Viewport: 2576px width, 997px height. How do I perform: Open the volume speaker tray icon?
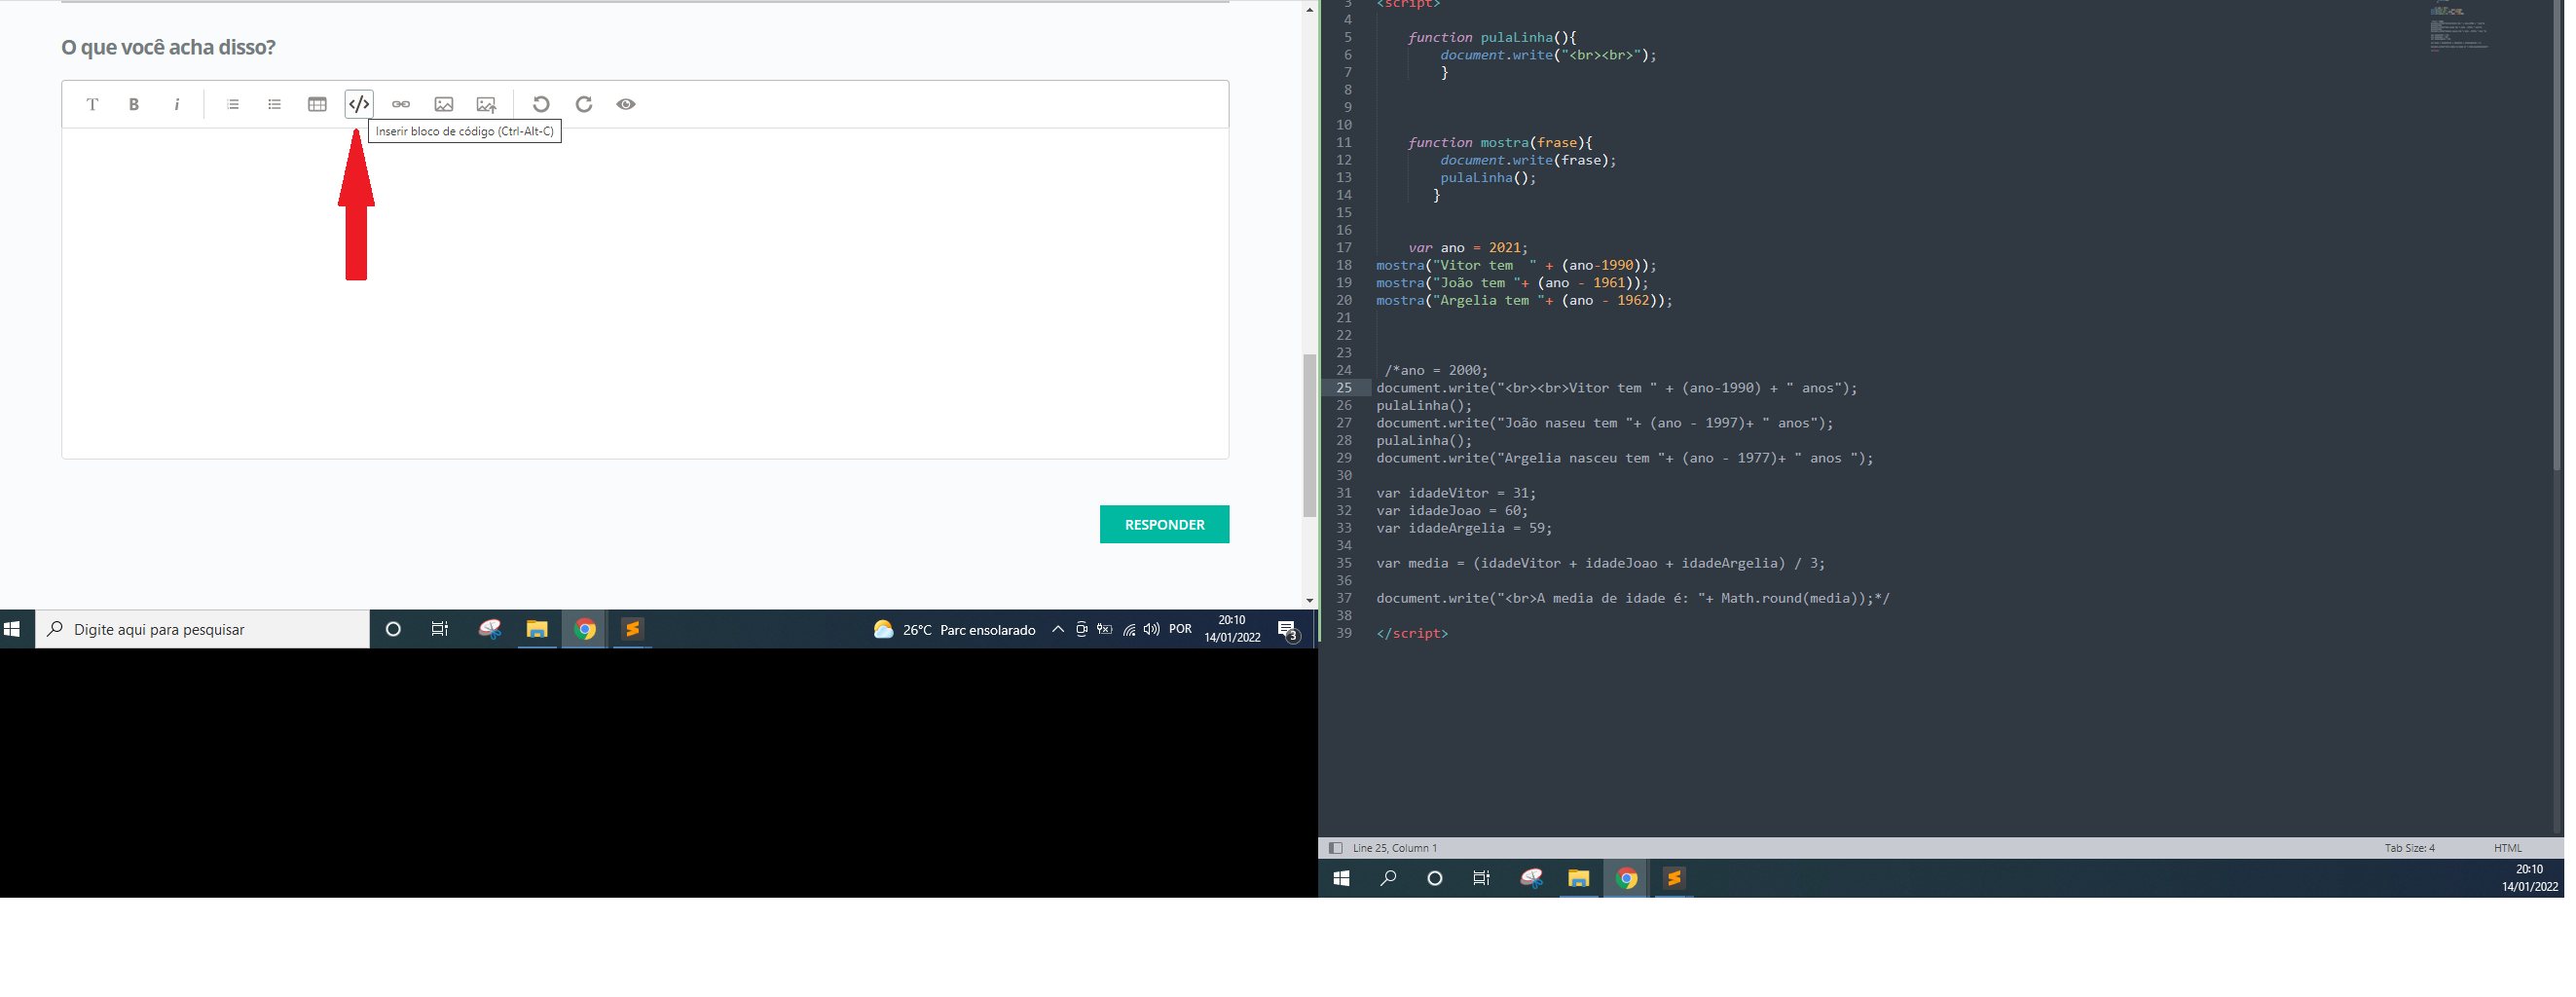(x=1152, y=629)
